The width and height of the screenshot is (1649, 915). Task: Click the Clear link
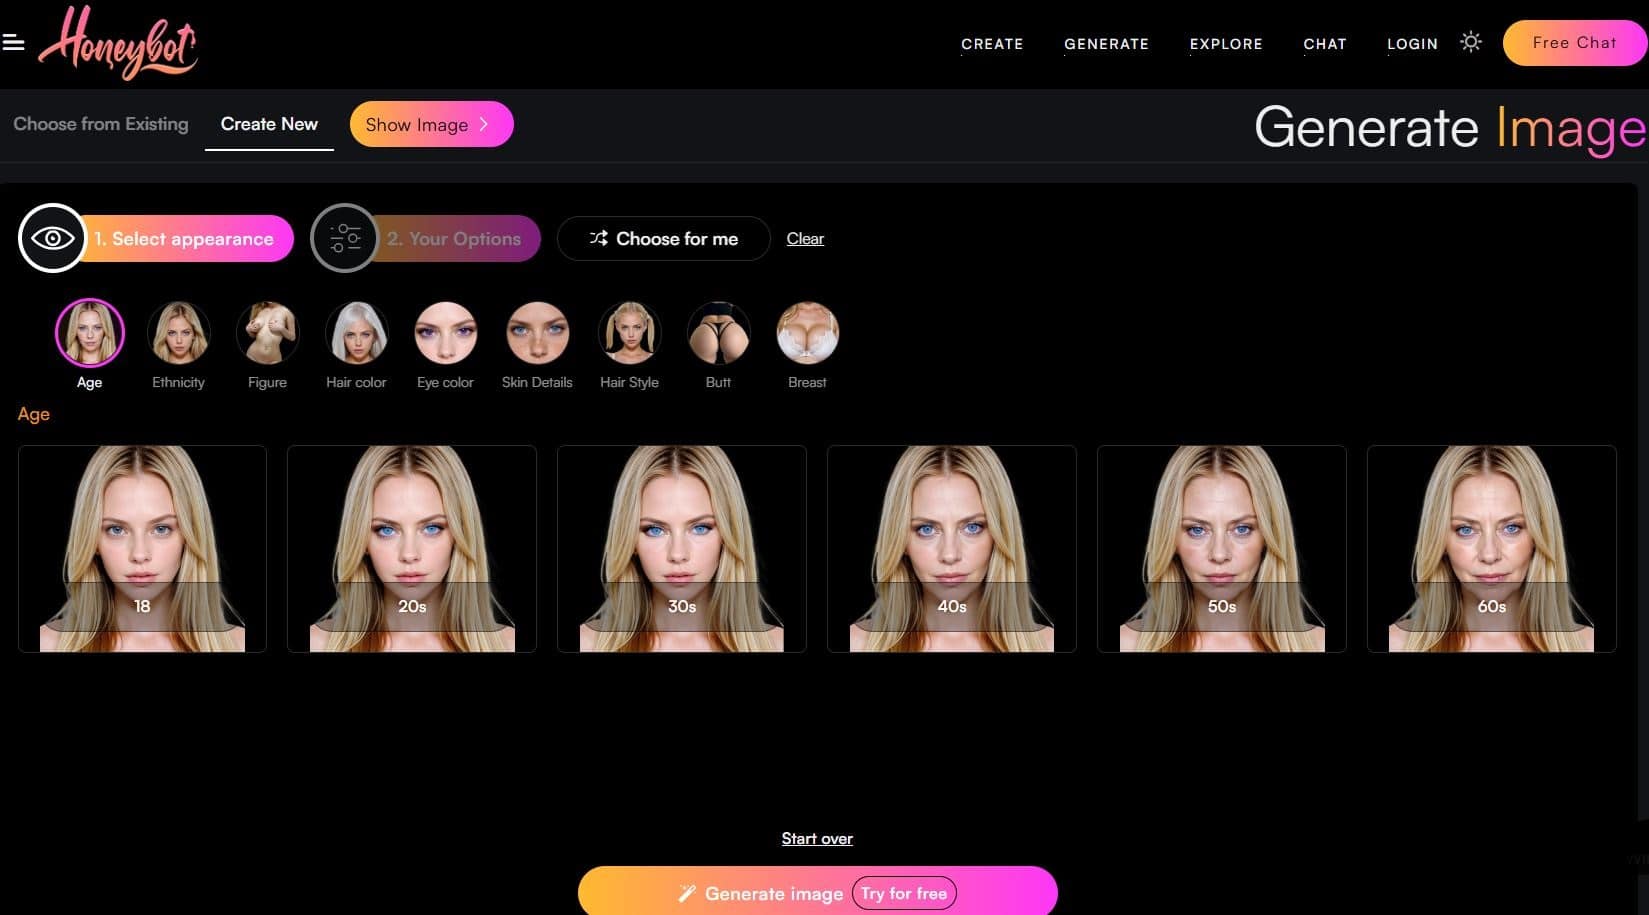pyautogui.click(x=805, y=239)
